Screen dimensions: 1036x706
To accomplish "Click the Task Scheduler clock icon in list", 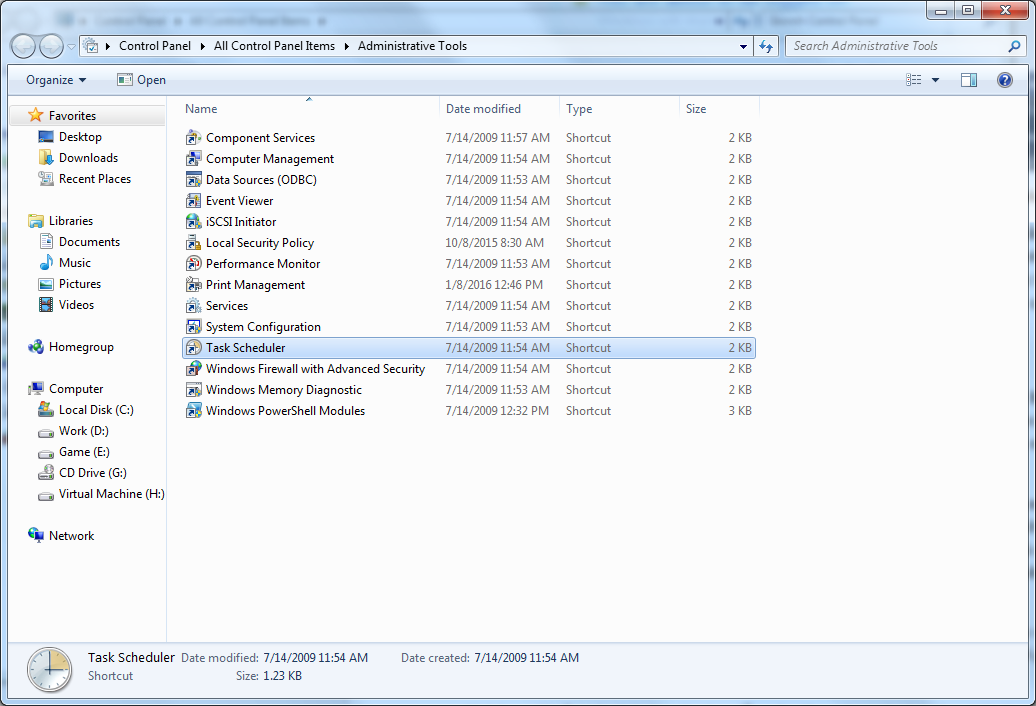I will [193, 347].
